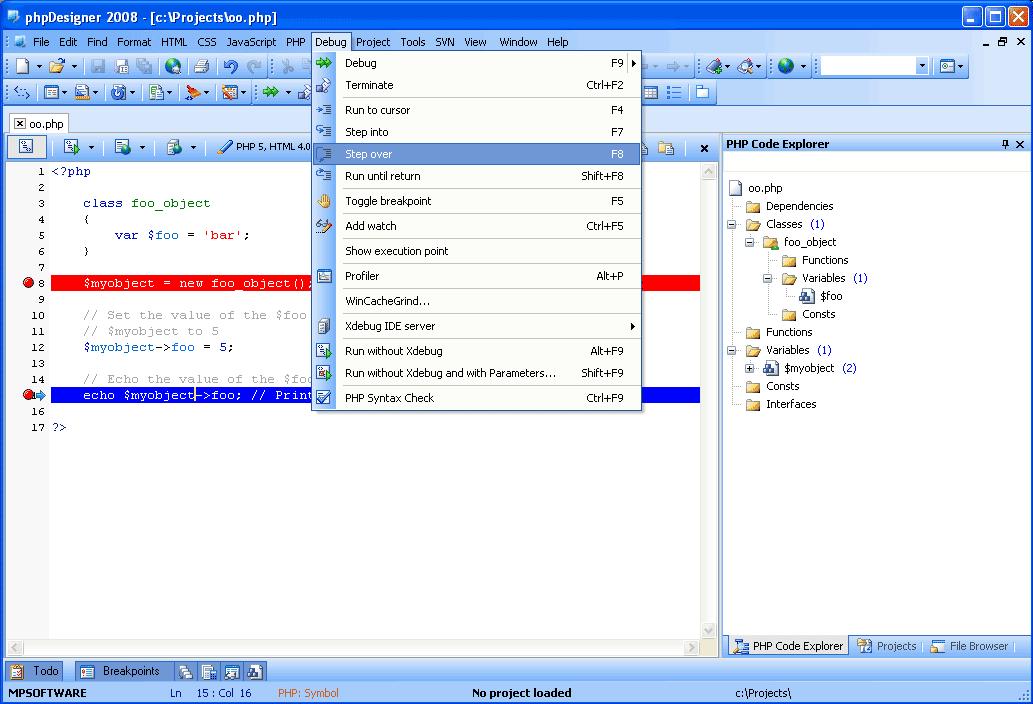
Task: Choose Step over from Debug menu
Action: (476, 154)
